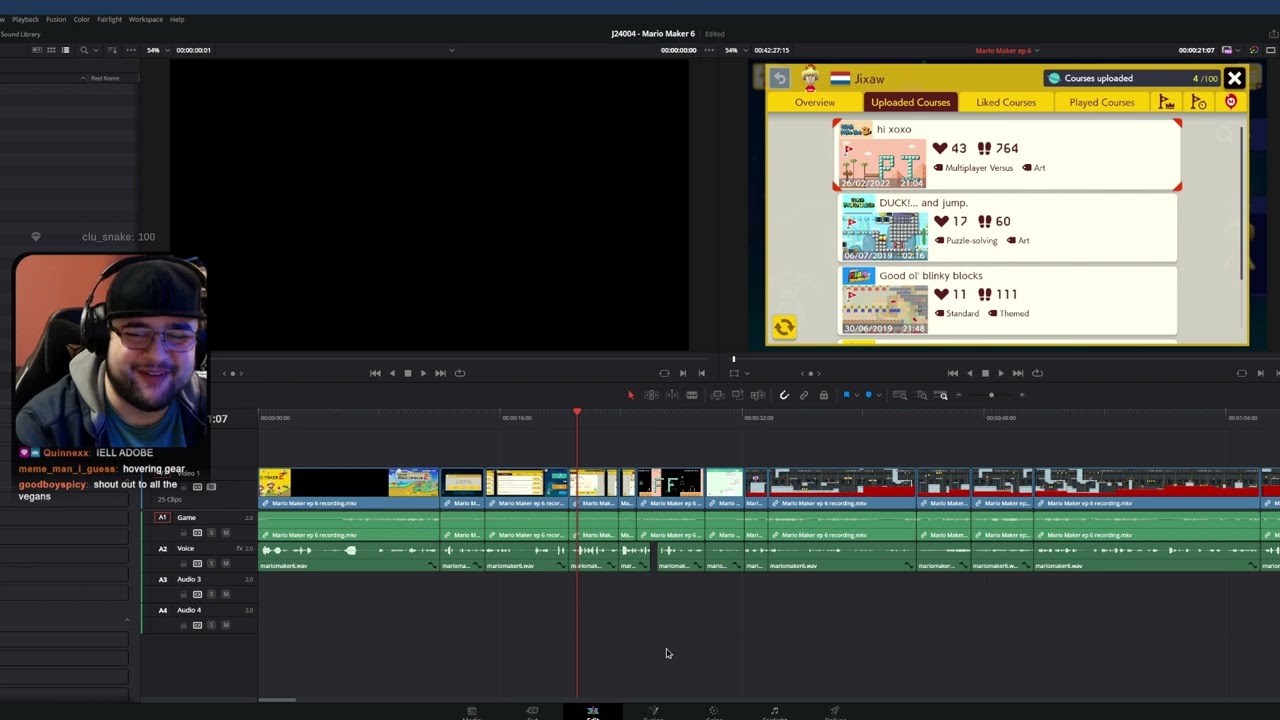
Task: Play the source viewer clip
Action: coord(423,373)
